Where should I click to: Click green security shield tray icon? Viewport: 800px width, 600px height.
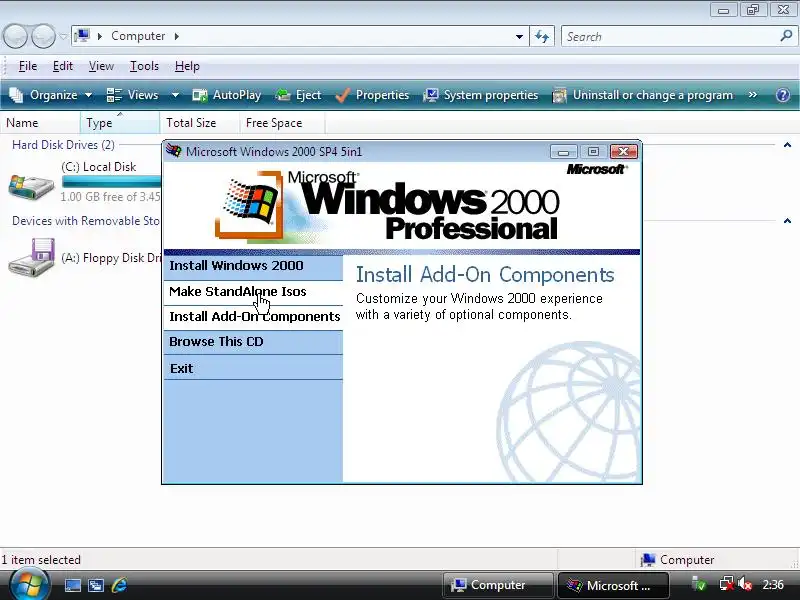[699, 585]
